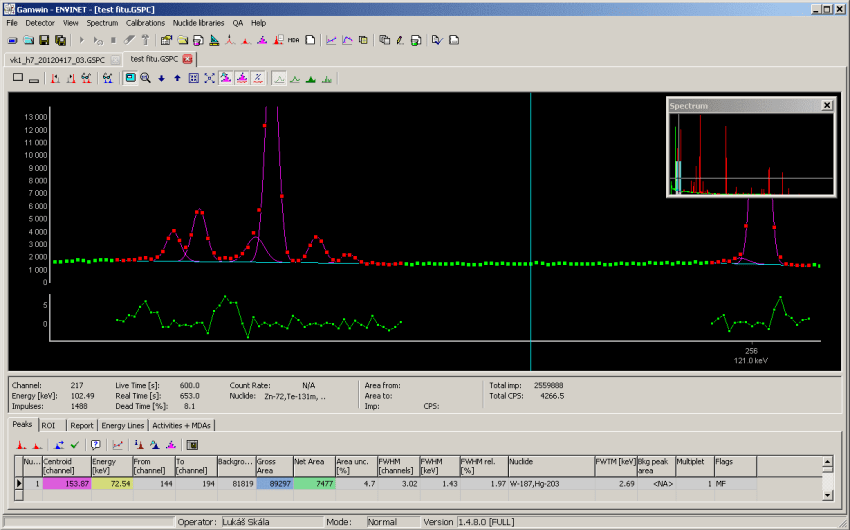Open the Calibrations menu

point(145,22)
